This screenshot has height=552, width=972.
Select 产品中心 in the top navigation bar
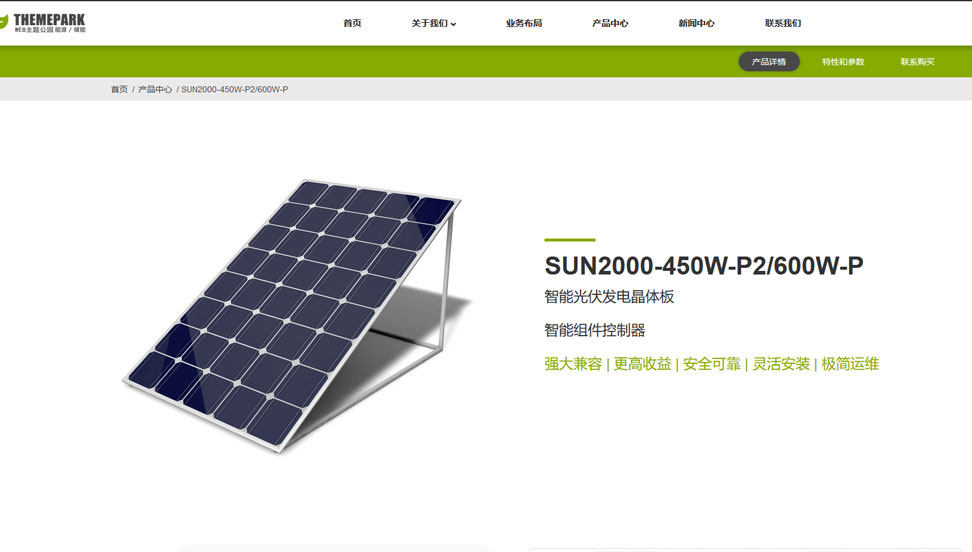click(x=610, y=23)
